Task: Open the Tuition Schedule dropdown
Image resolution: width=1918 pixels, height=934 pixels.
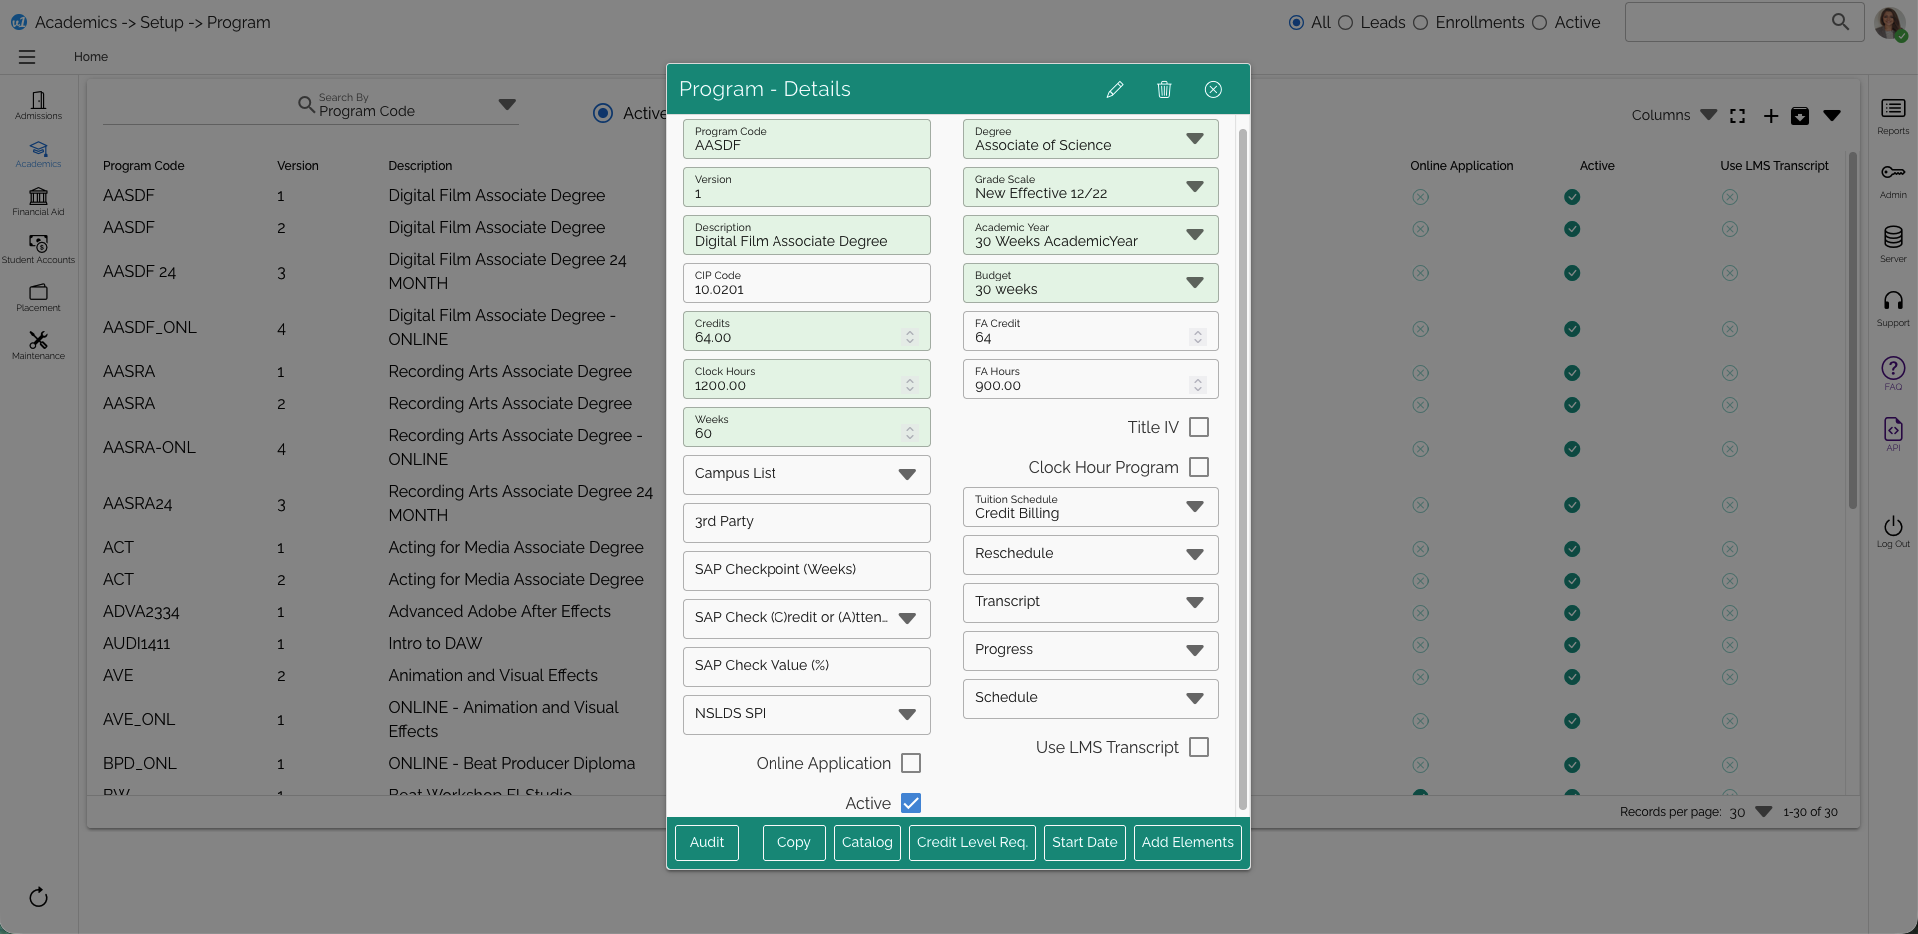Action: [x=1194, y=507]
